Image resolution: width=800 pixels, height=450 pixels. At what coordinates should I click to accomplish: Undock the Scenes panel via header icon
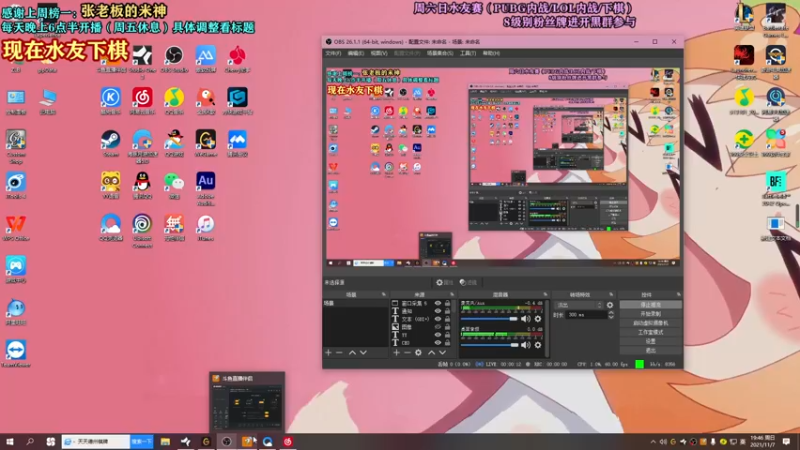(384, 294)
